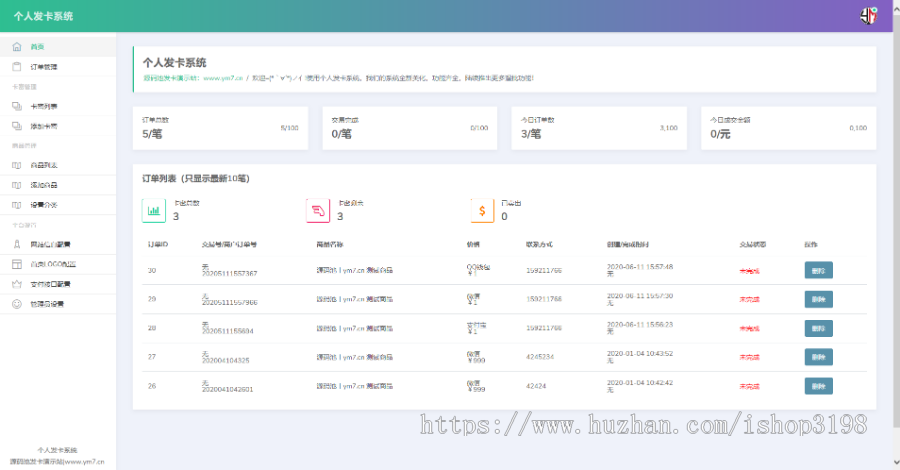Click the red status in order 30 row

750,271
